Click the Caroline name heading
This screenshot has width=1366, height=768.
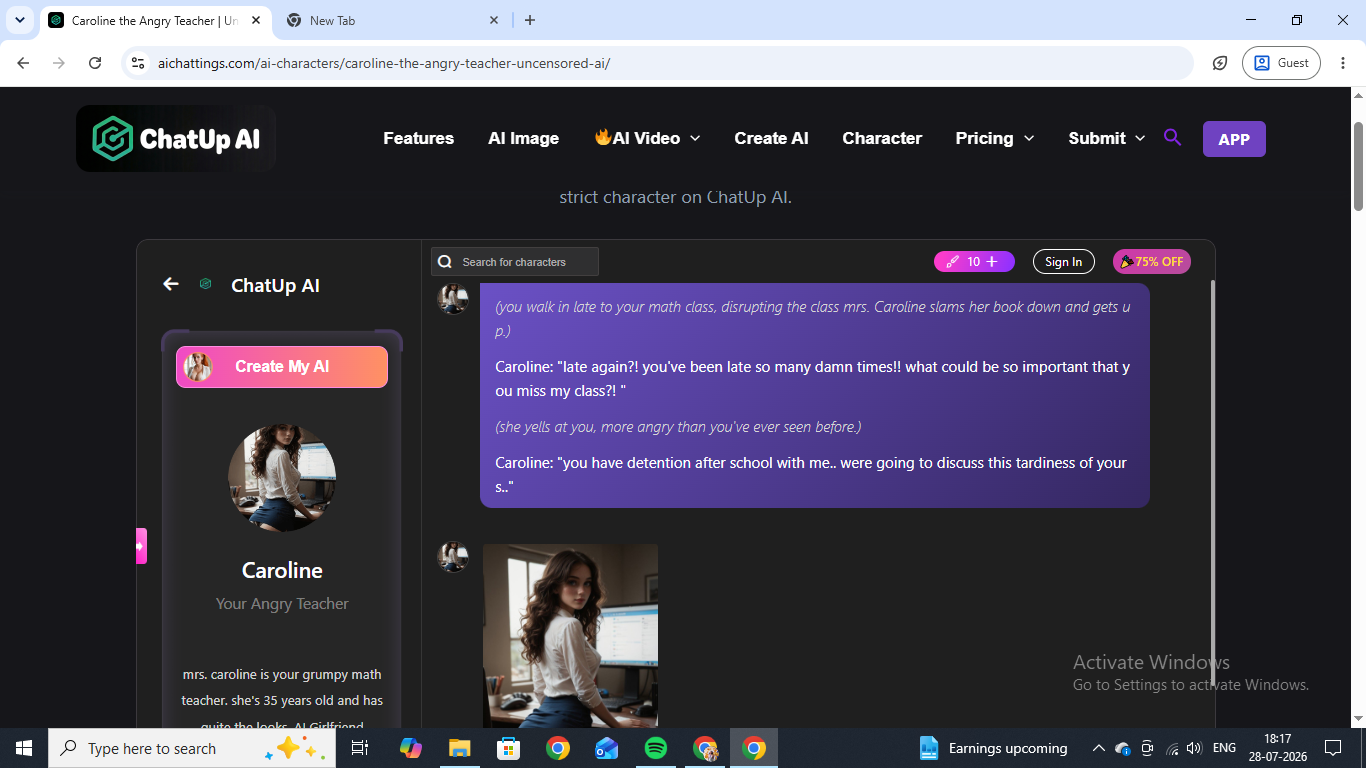click(282, 570)
